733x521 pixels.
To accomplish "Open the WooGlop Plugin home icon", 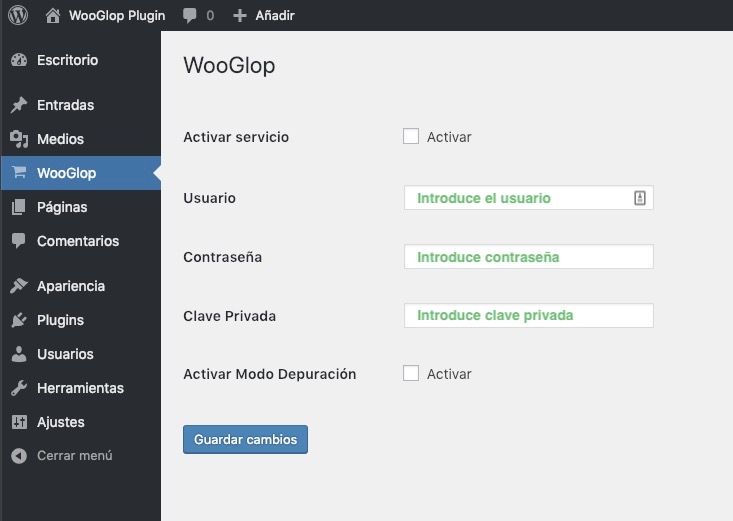I will pos(53,16).
